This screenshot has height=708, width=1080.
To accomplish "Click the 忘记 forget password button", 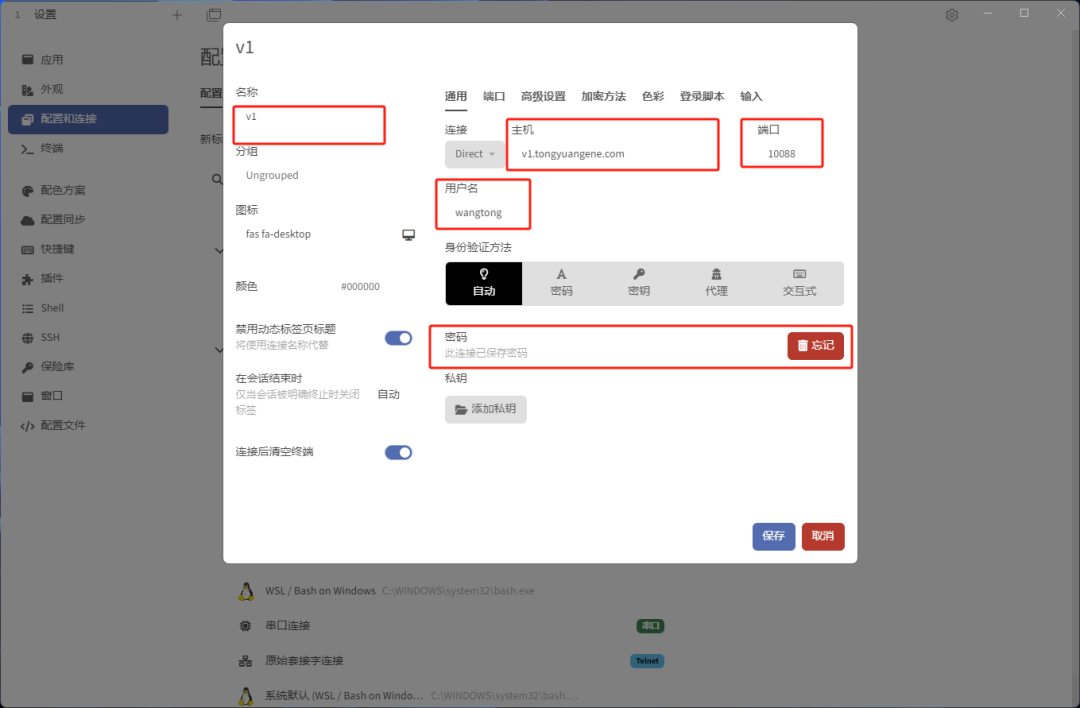I will click(816, 346).
